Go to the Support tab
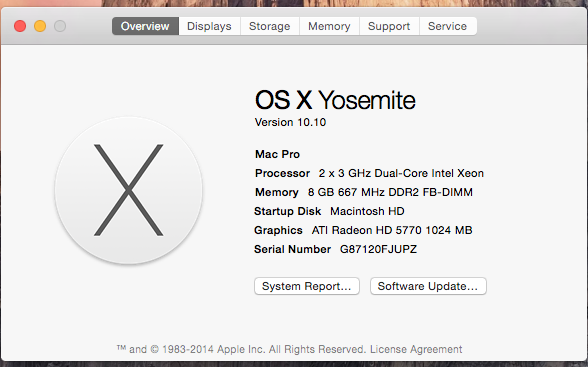This screenshot has width=588, height=367. (x=389, y=26)
